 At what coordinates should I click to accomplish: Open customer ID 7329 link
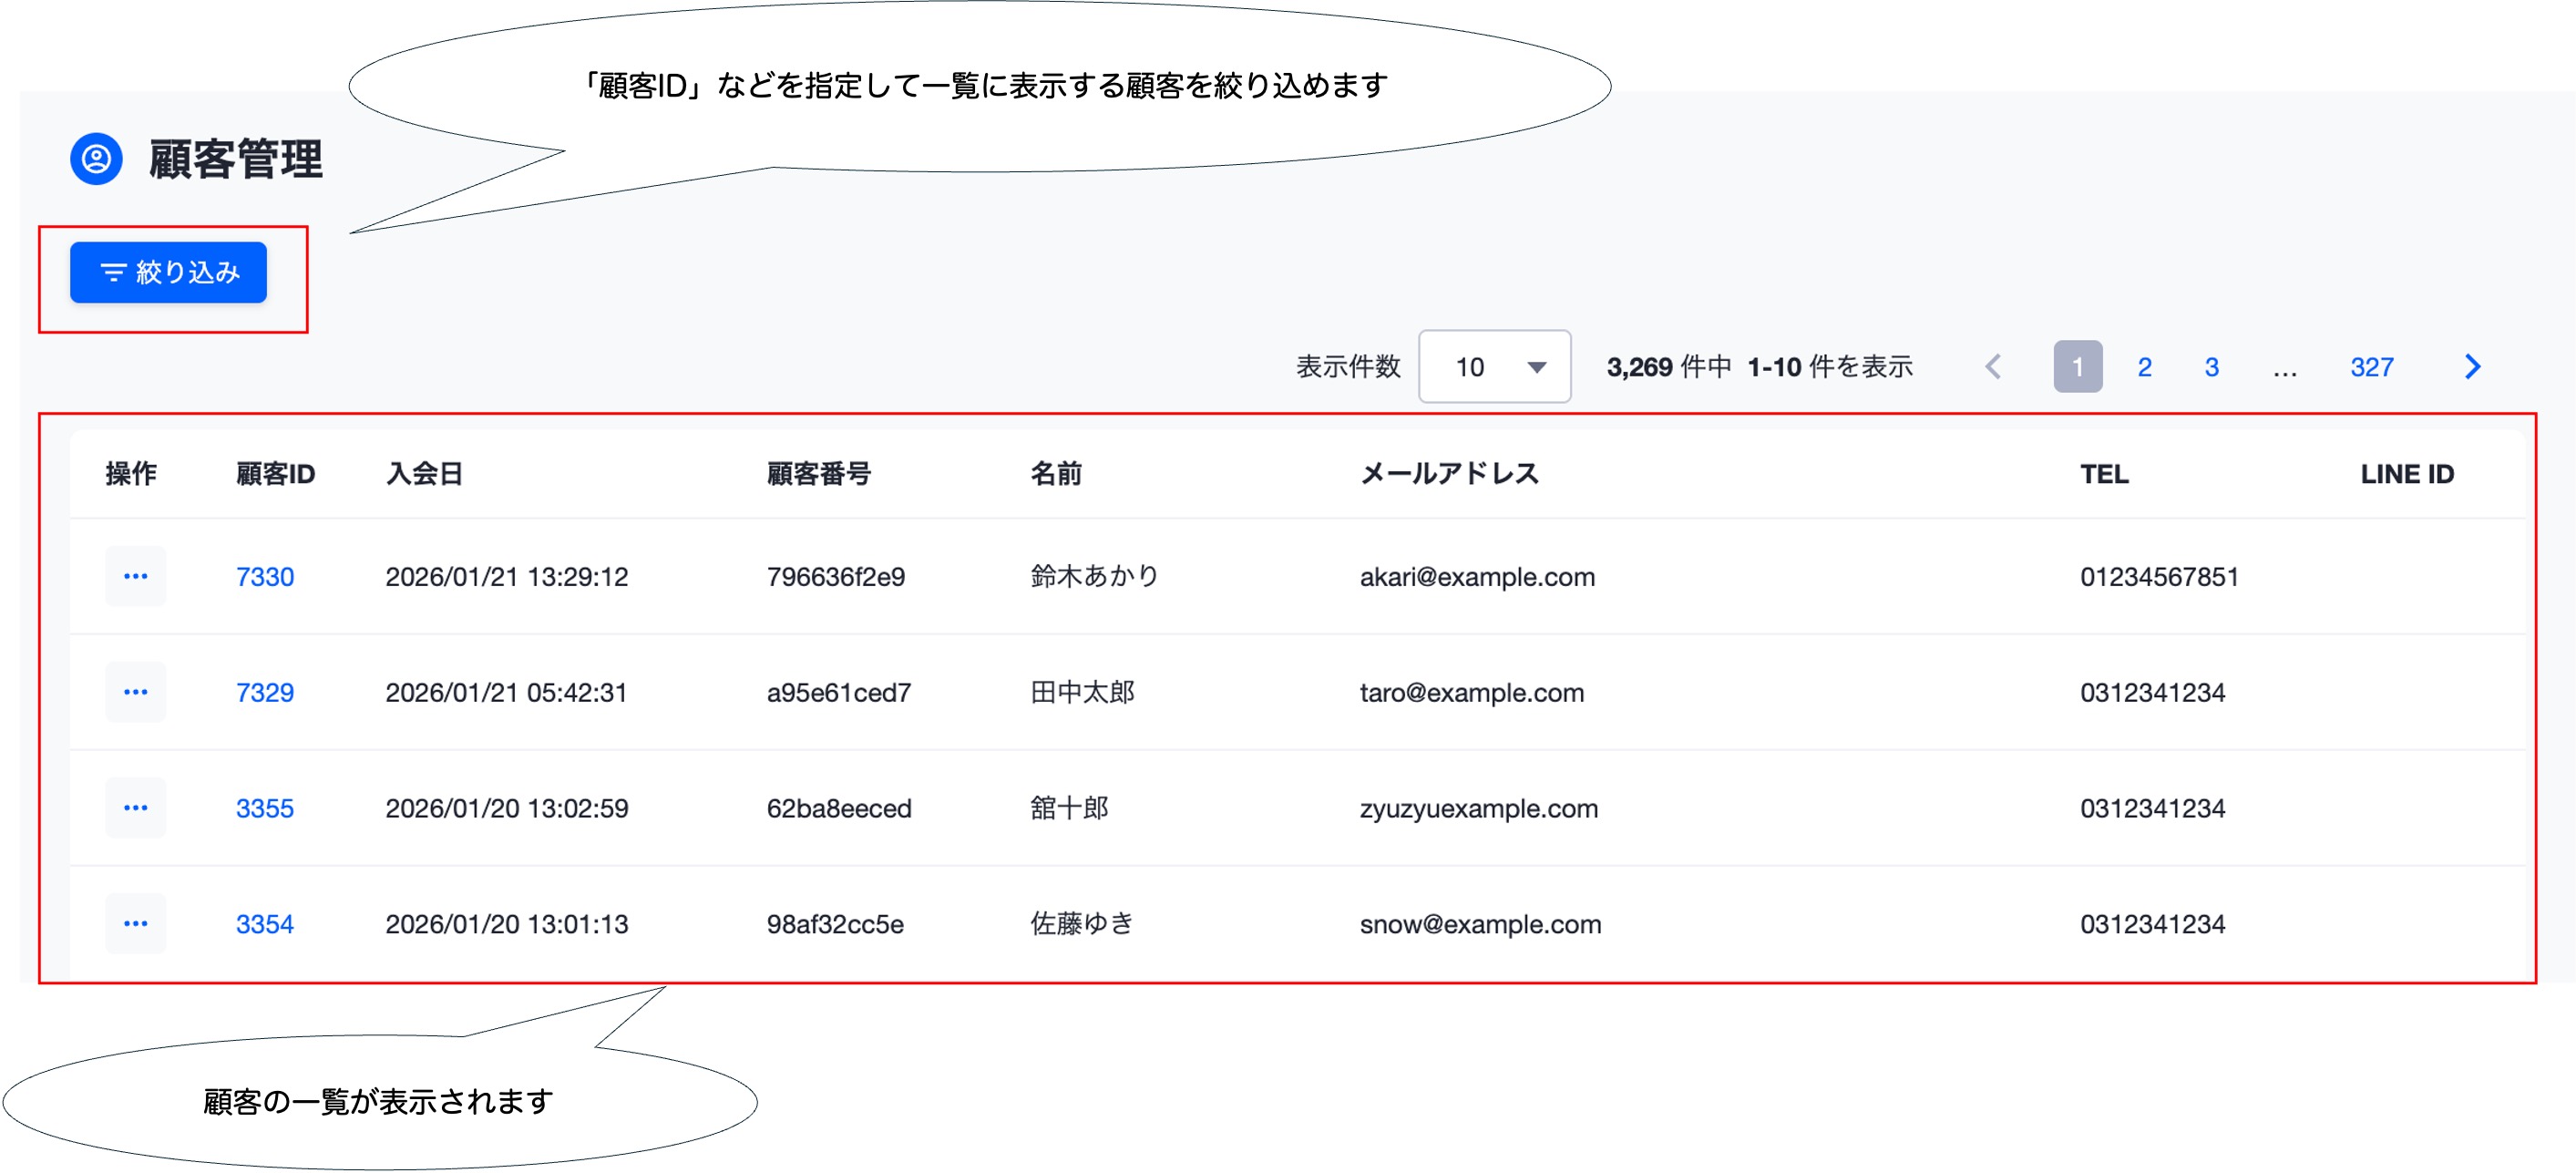265,693
